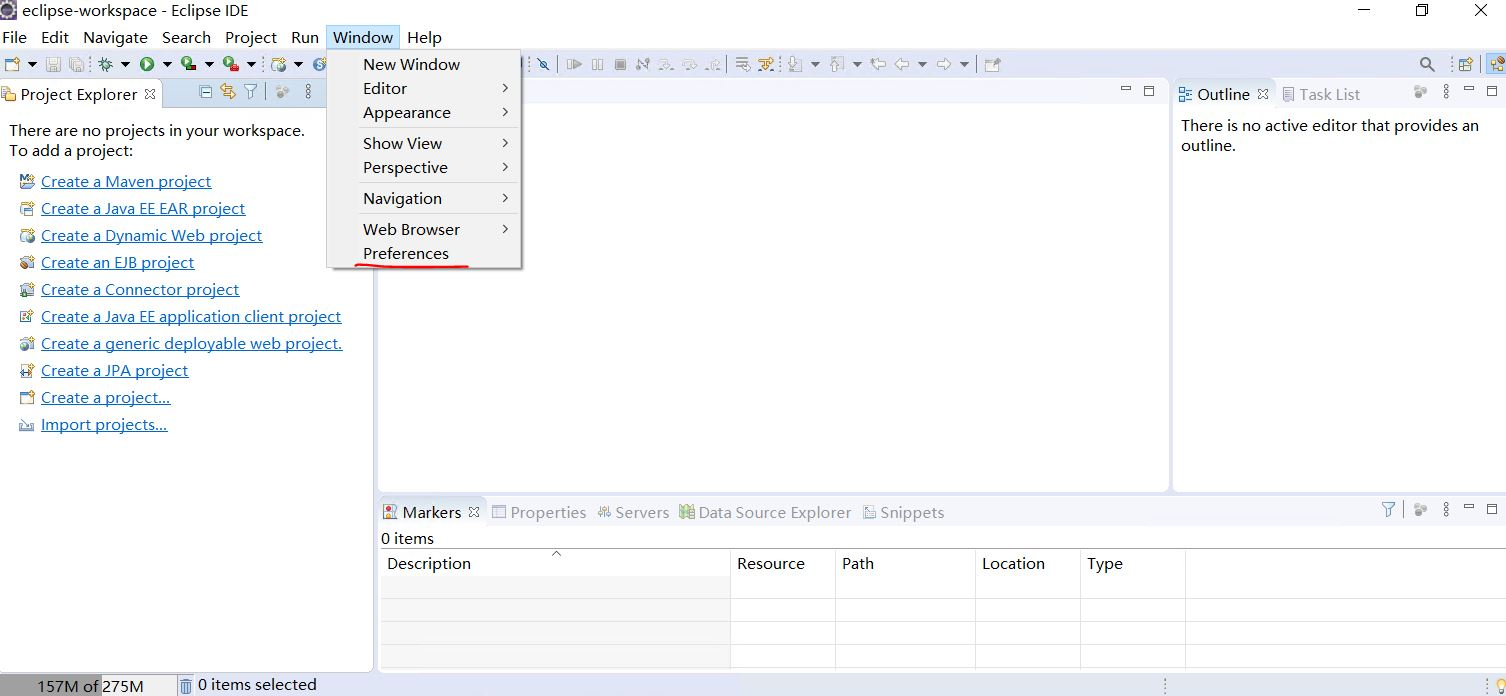Click the Previous Annotation icon
This screenshot has width=1506, height=696.
[x=837, y=64]
